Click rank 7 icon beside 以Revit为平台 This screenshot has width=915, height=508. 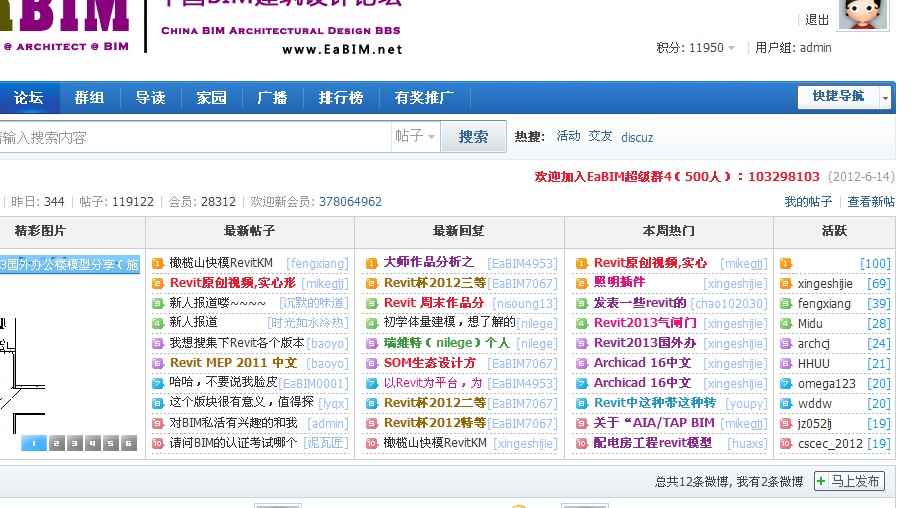[372, 384]
